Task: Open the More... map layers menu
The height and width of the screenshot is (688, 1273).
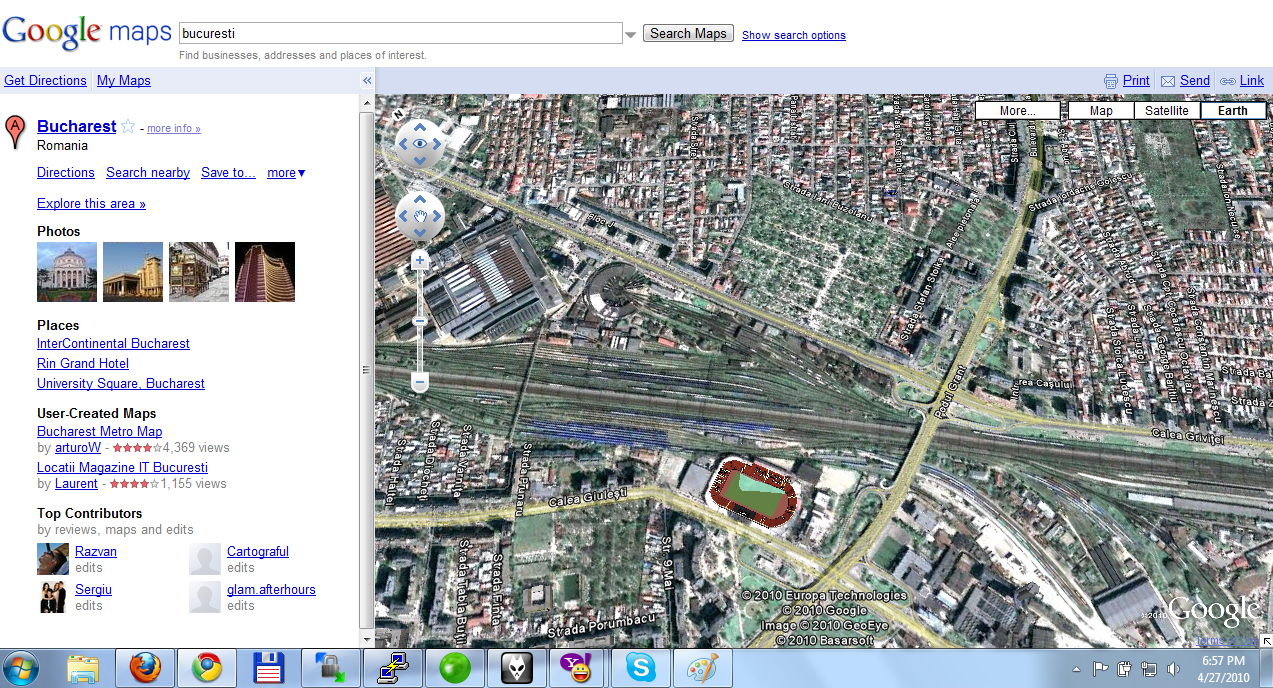Action: (x=1017, y=110)
